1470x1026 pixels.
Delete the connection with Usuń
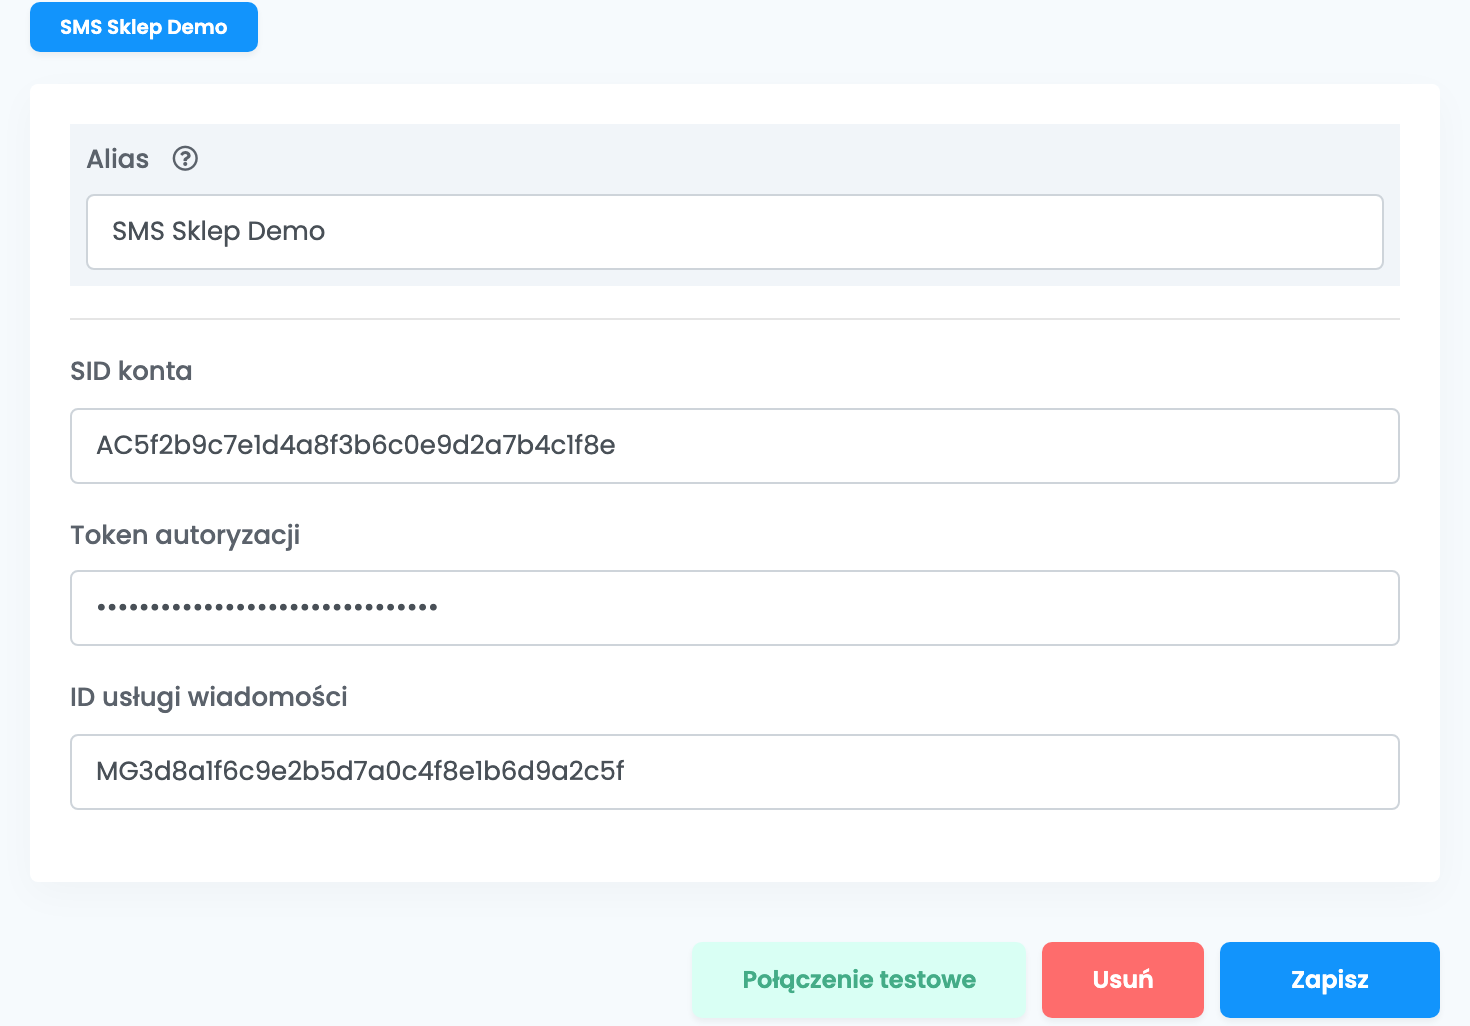click(1123, 980)
